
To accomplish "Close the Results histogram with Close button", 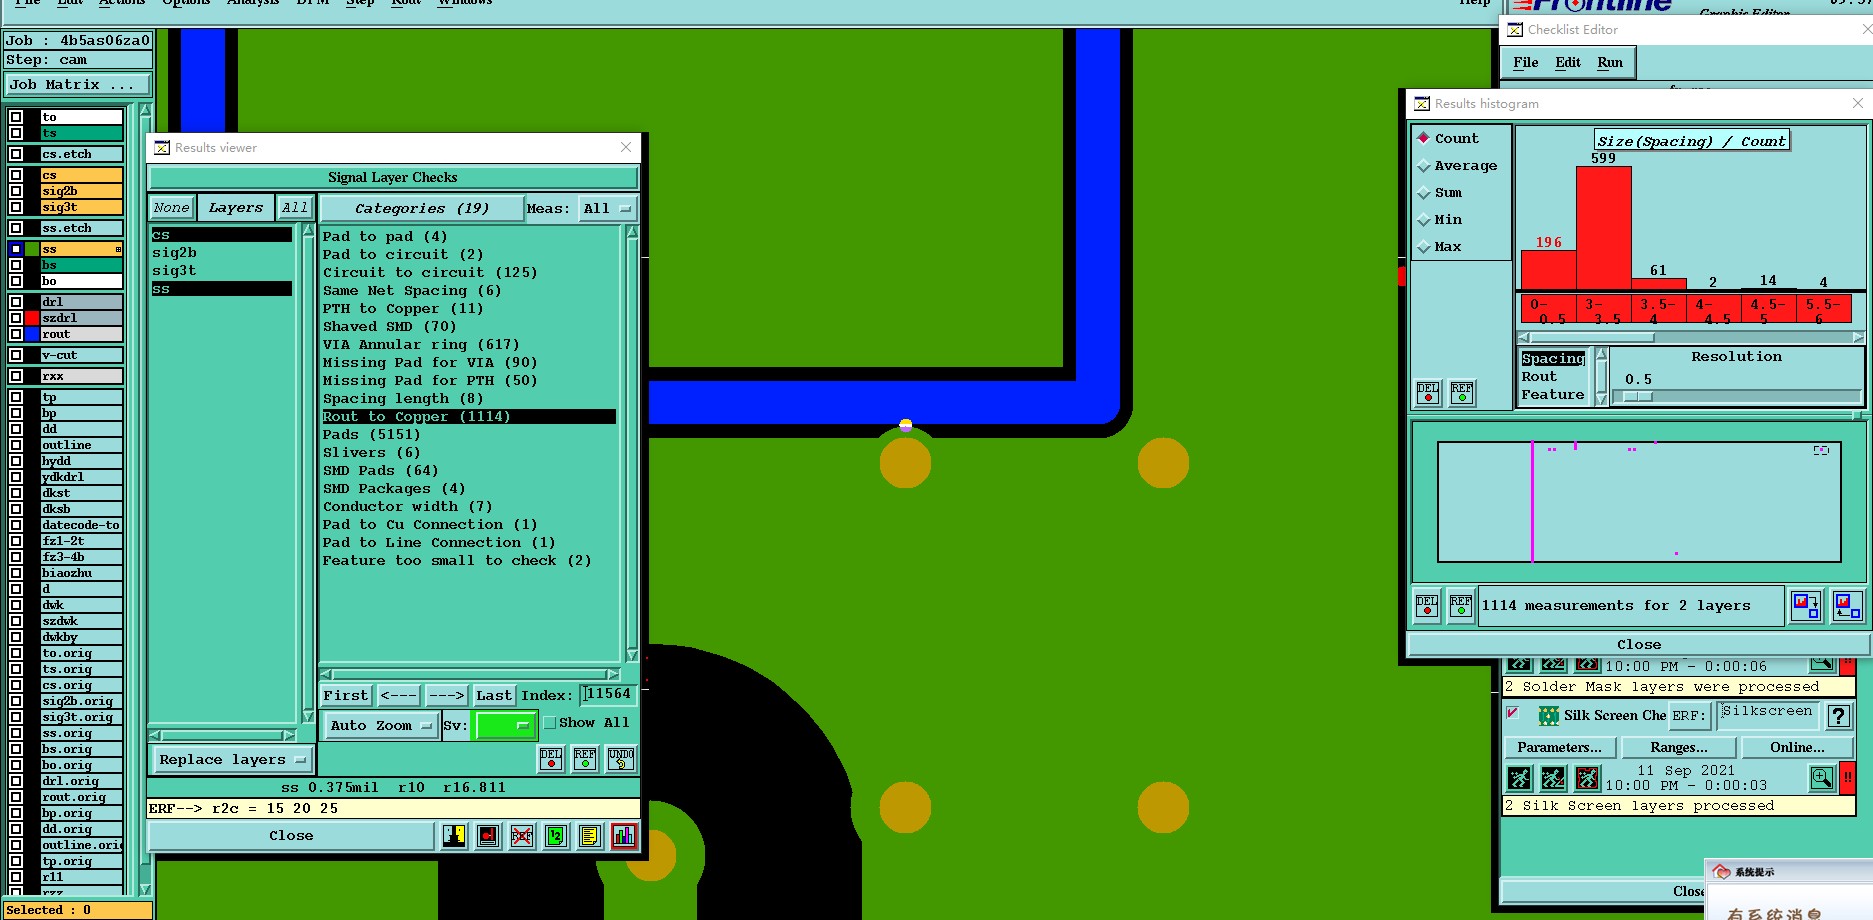I will (x=1638, y=645).
